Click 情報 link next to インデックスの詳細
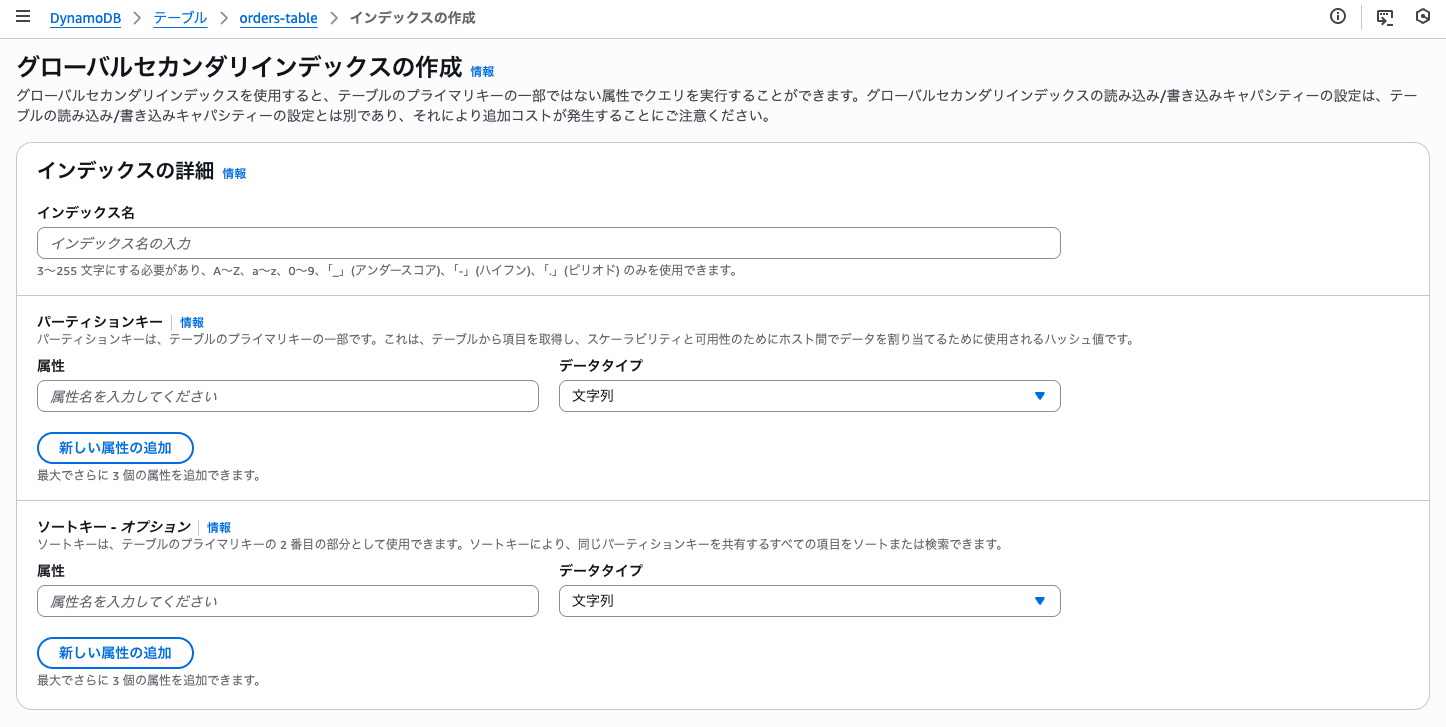The height and width of the screenshot is (727, 1446). 234,173
